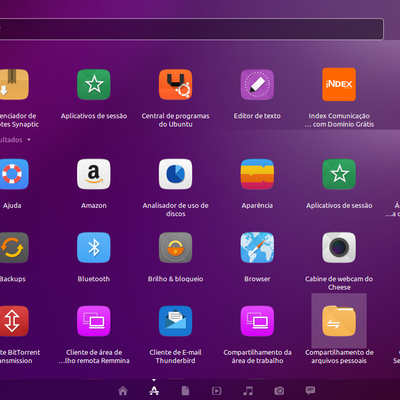
Task: Open Compartilhamento da área de trabalho
Action: pos(257,321)
